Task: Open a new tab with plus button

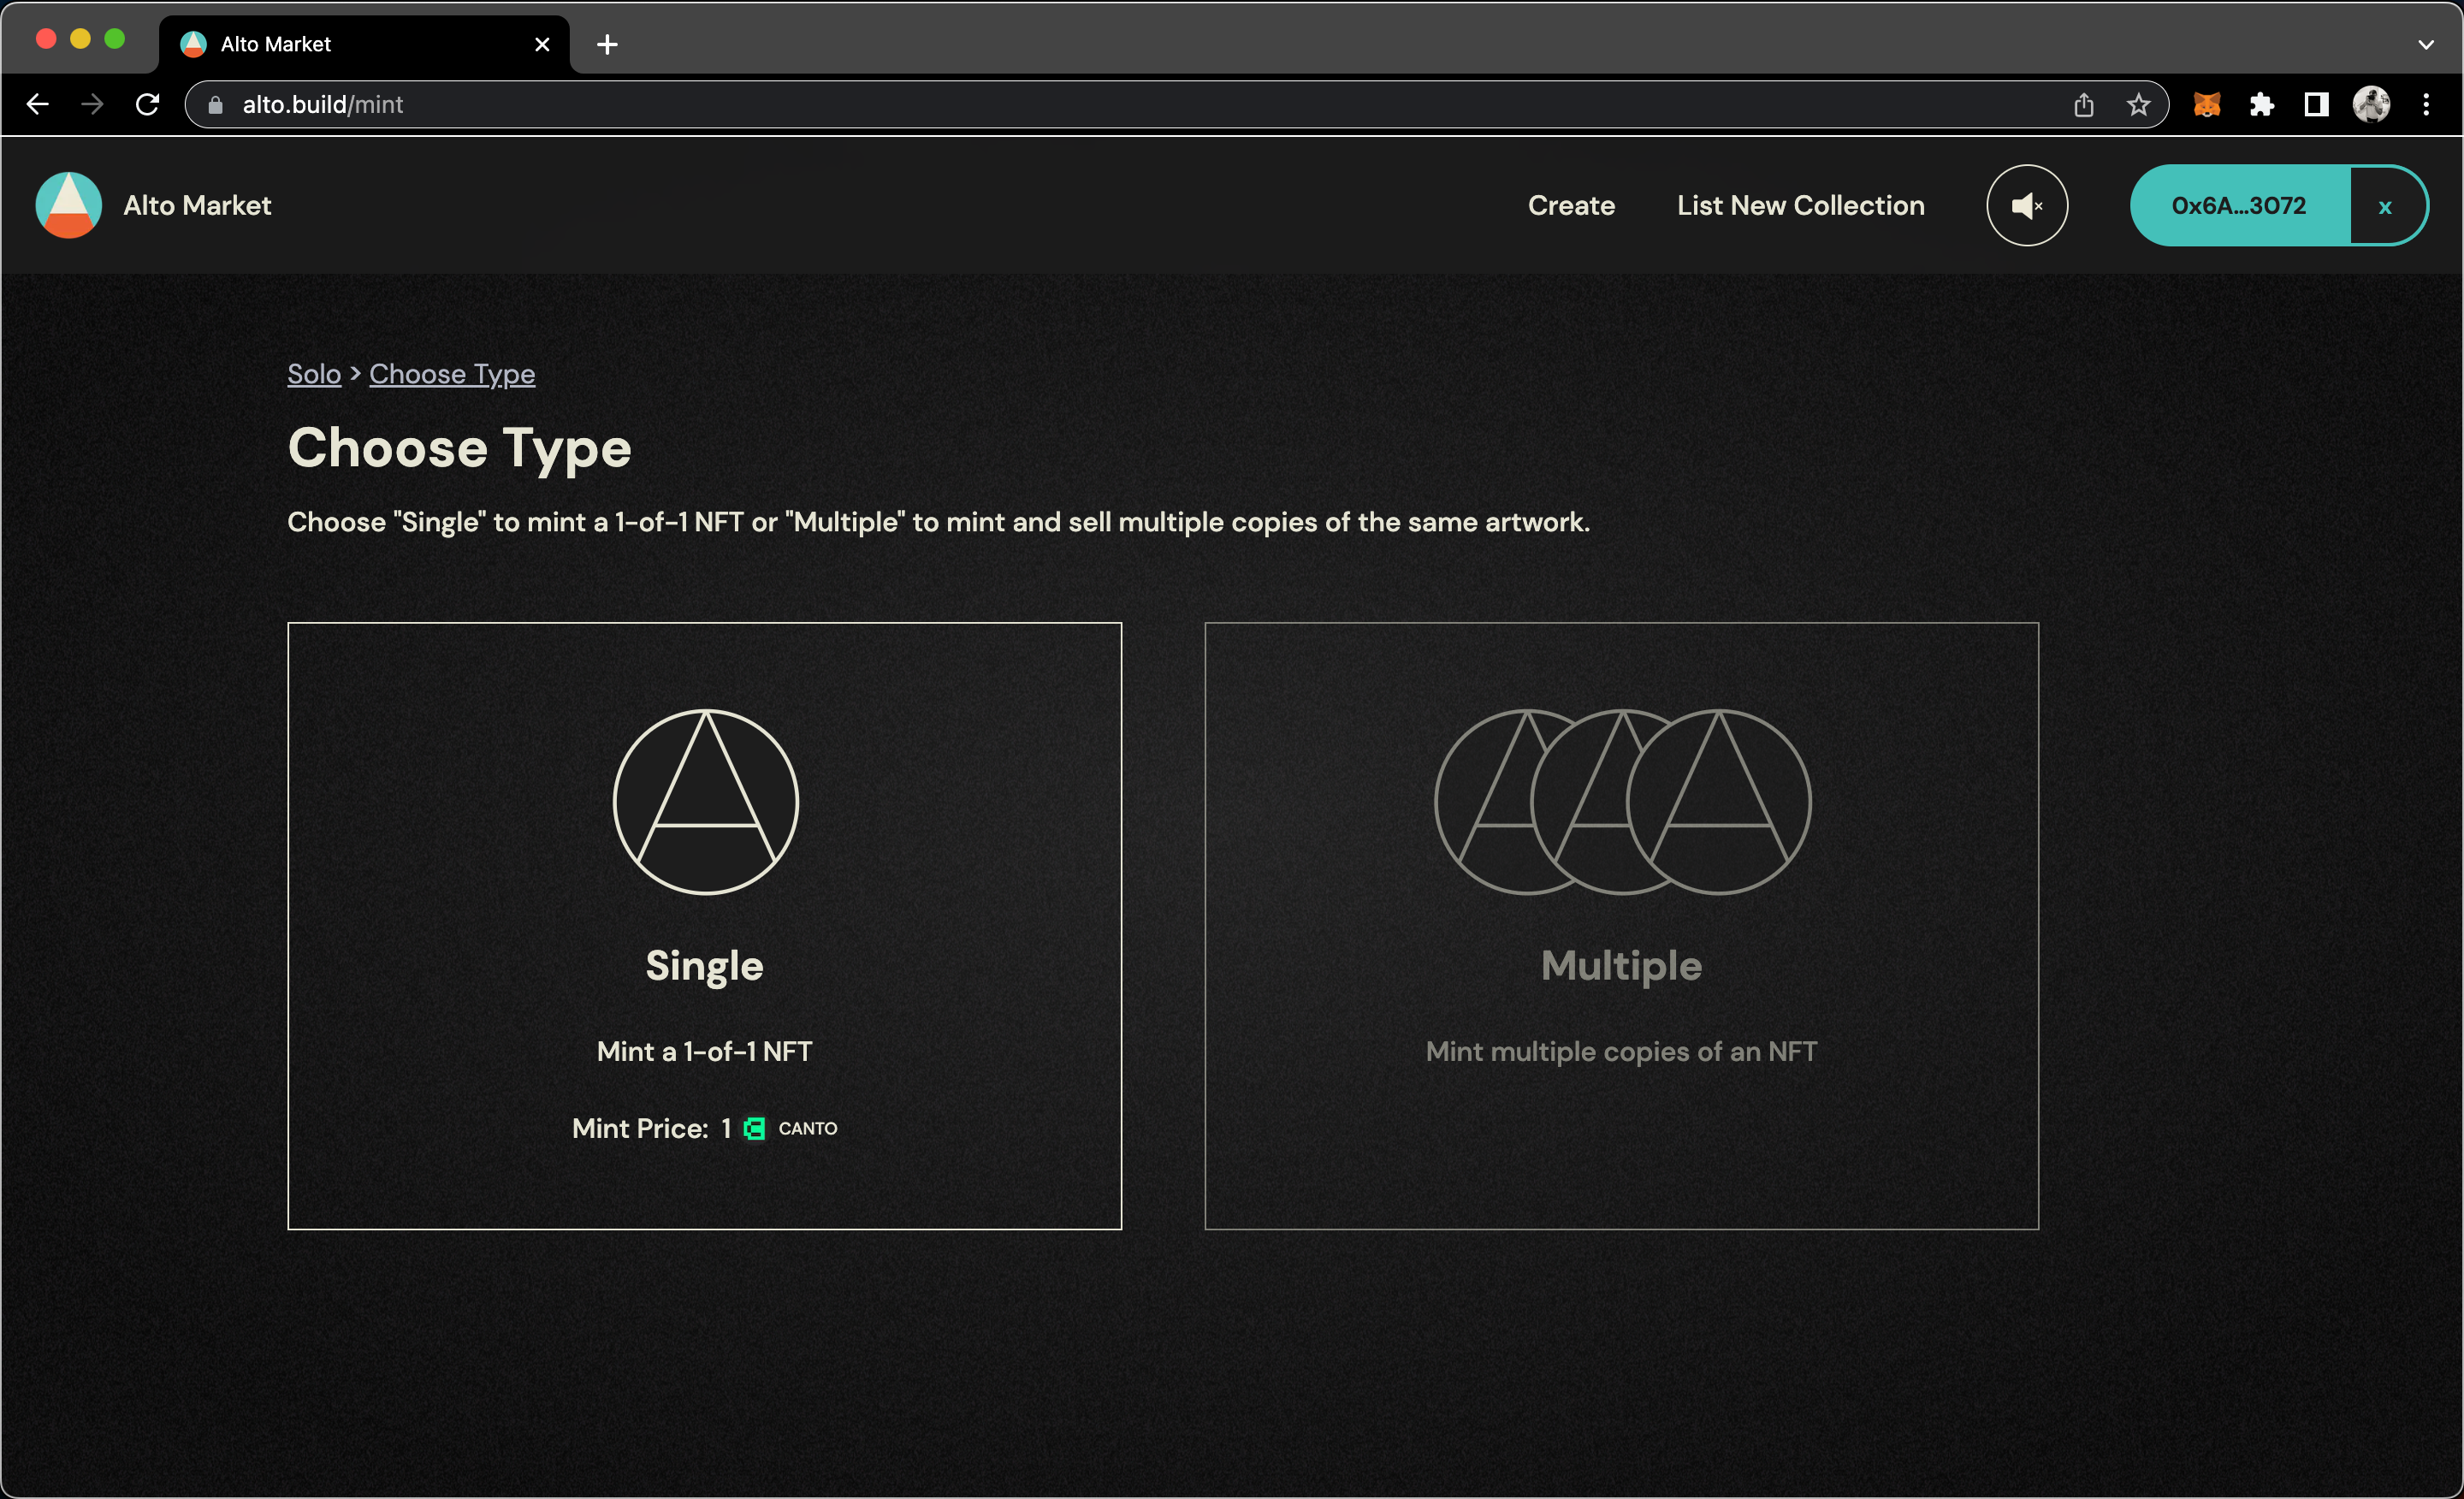Action: (606, 44)
